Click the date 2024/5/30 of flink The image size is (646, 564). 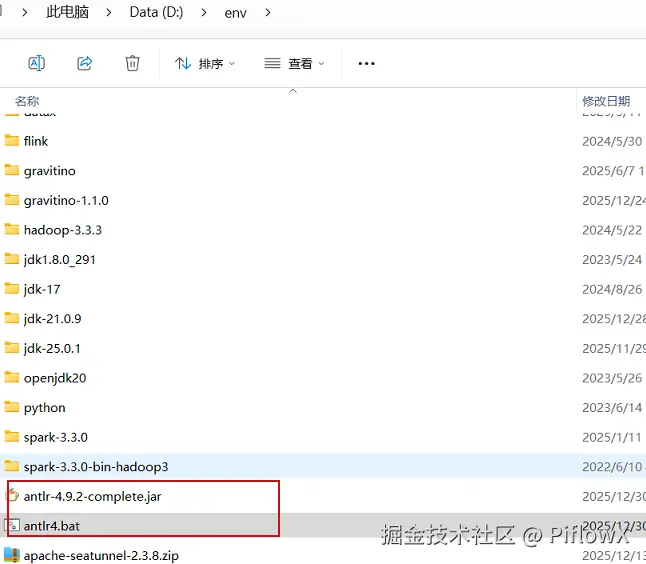[x=612, y=141]
